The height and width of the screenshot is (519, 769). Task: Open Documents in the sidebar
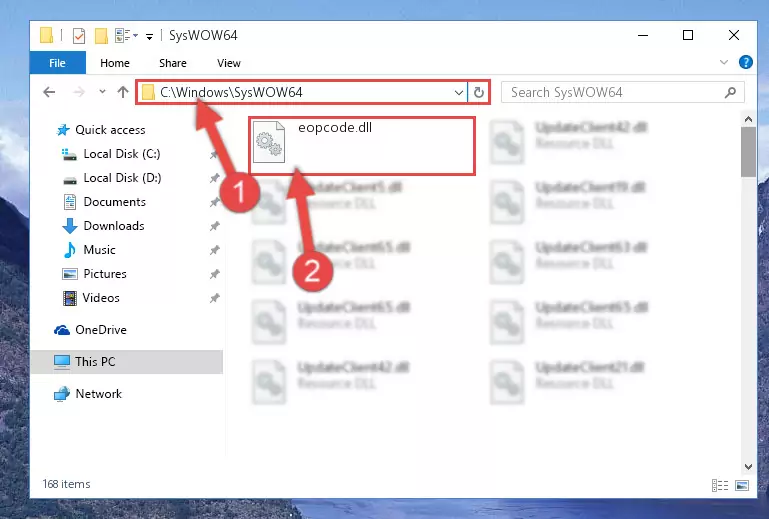[x=114, y=202]
